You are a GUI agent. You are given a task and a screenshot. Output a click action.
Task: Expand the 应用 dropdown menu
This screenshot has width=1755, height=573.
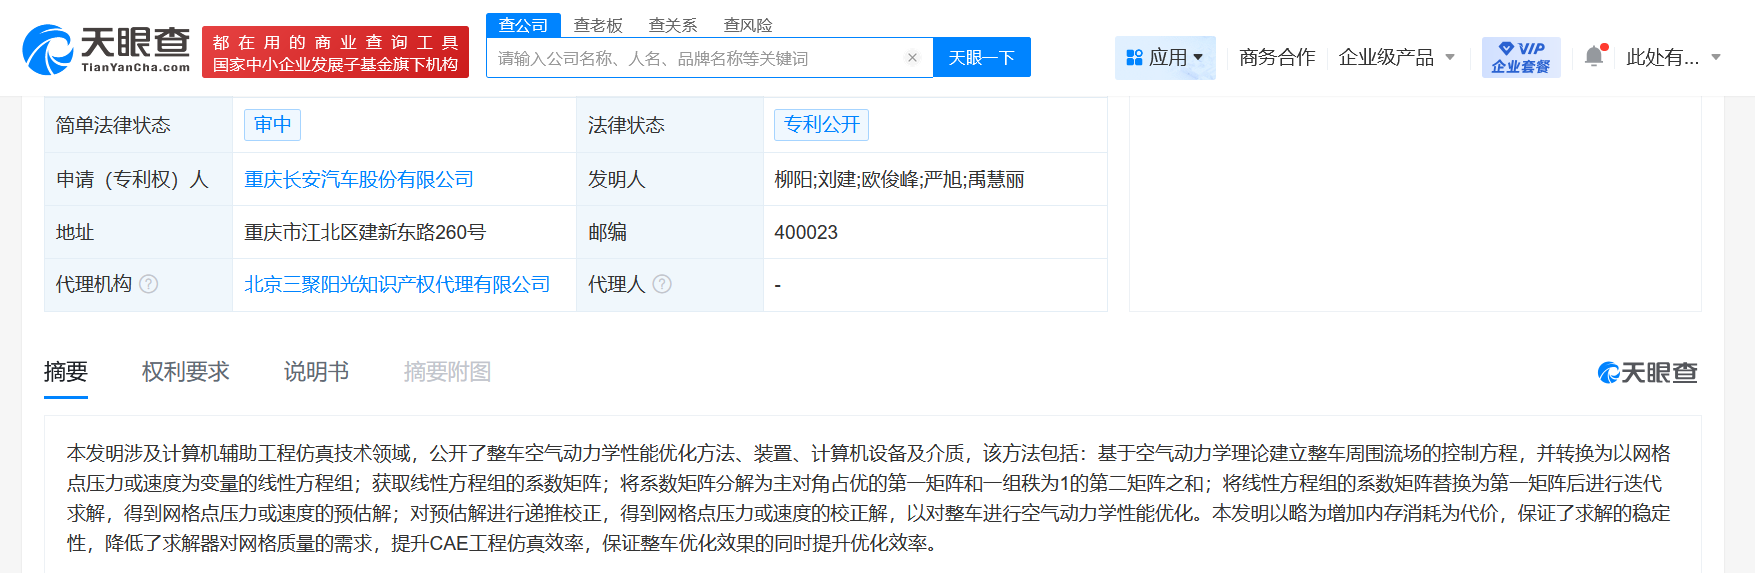point(1198,58)
